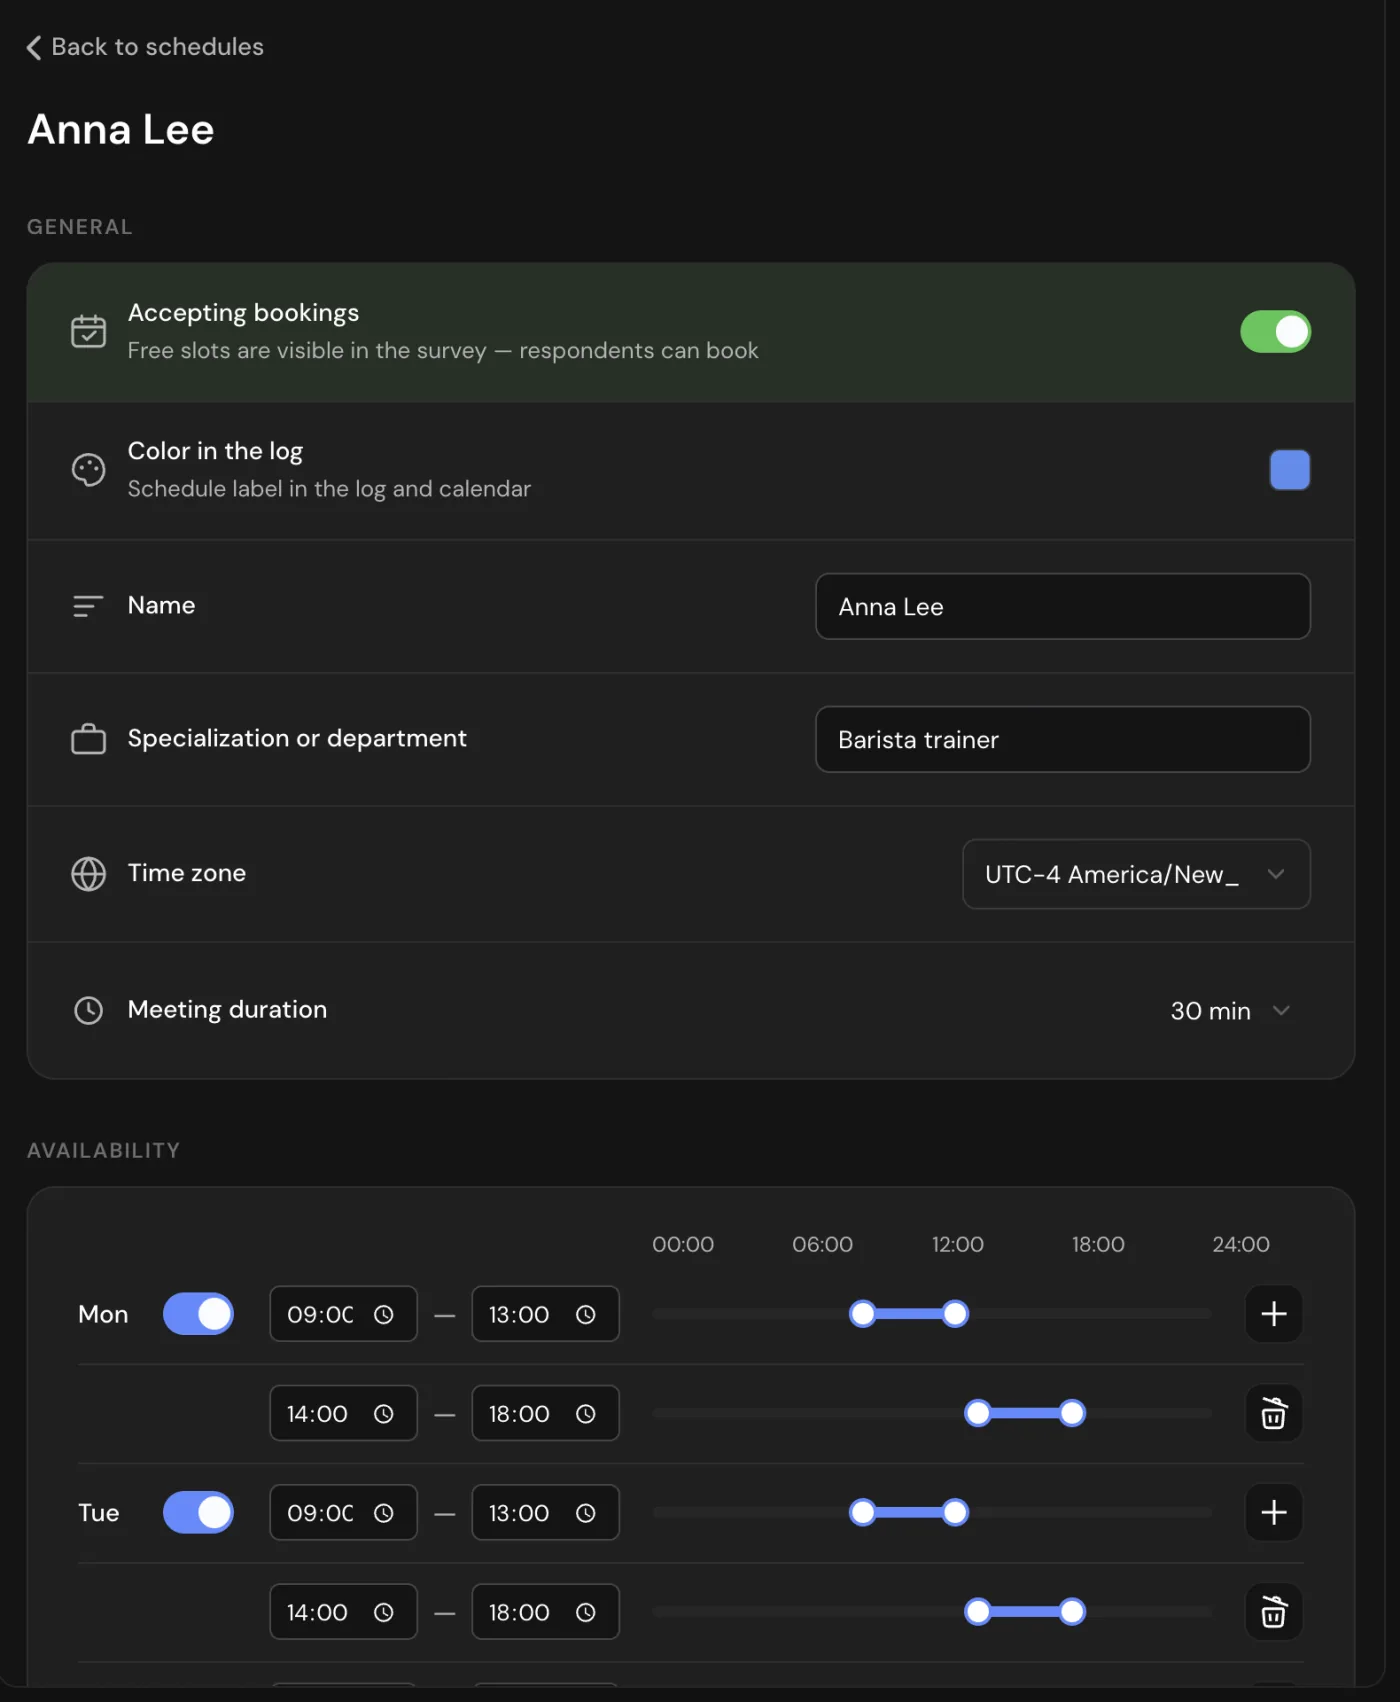Click Monday's 09:00 slider start handle
This screenshot has height=1702, width=1400.
point(862,1314)
